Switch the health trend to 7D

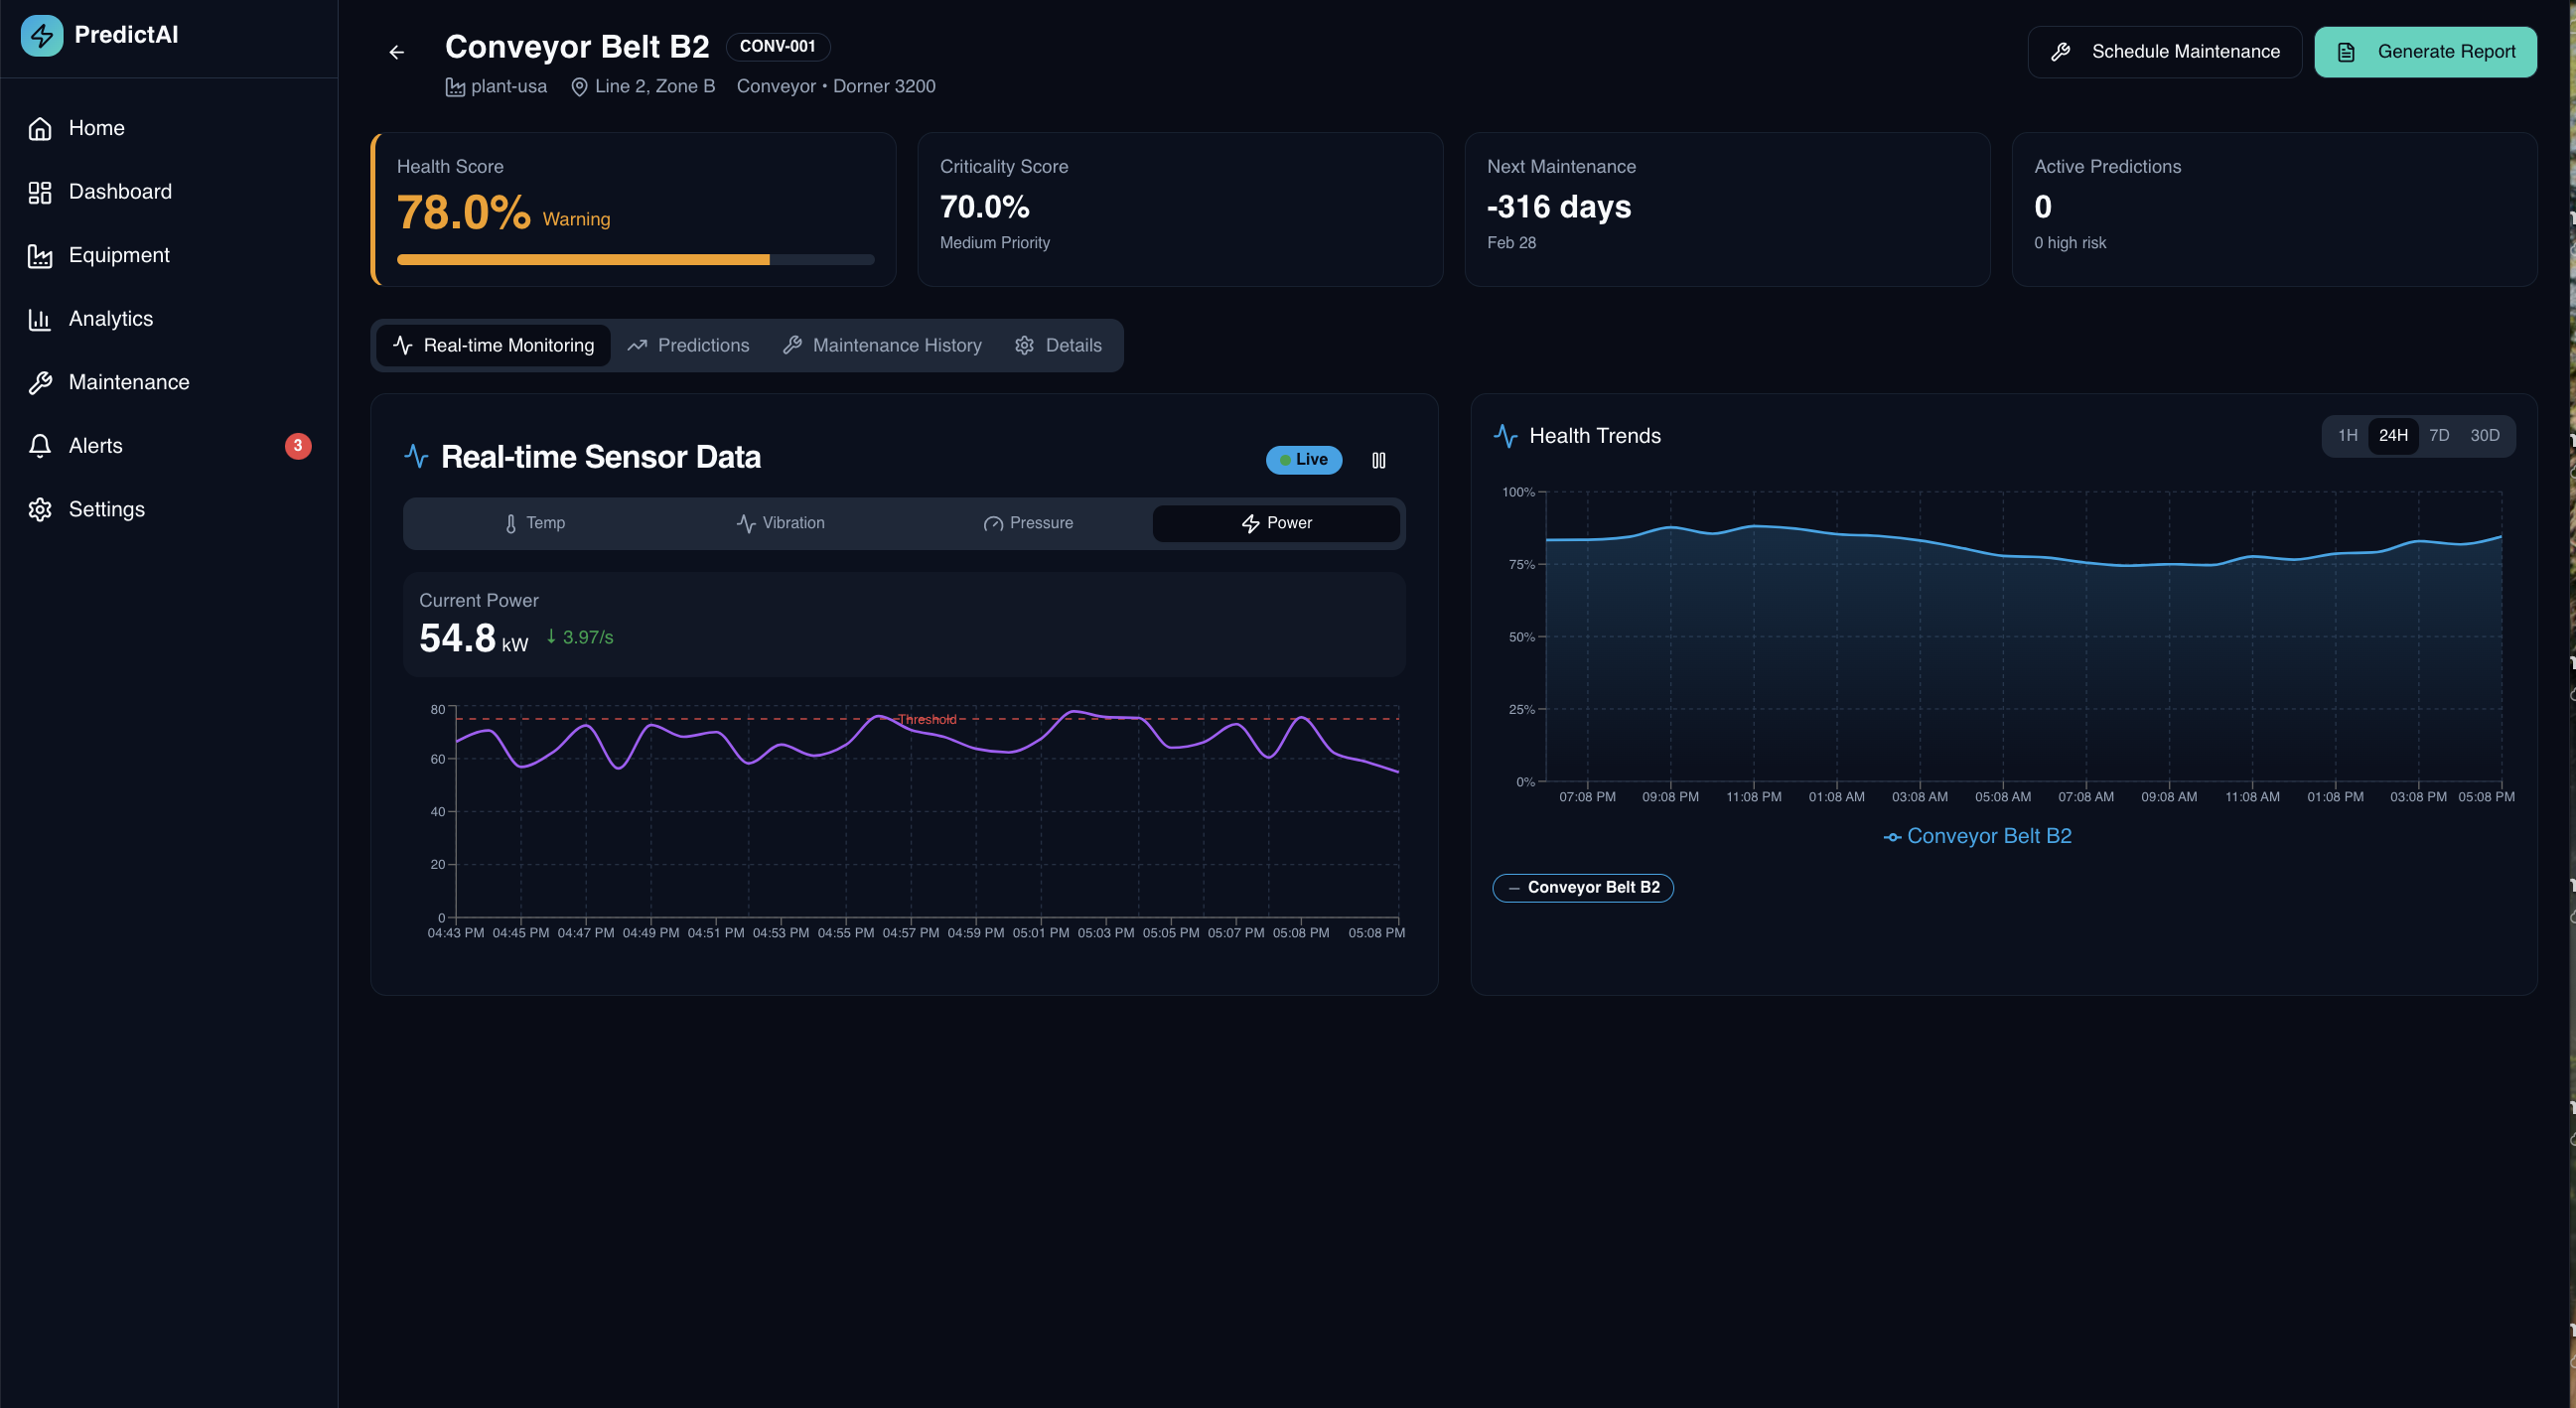2438,435
